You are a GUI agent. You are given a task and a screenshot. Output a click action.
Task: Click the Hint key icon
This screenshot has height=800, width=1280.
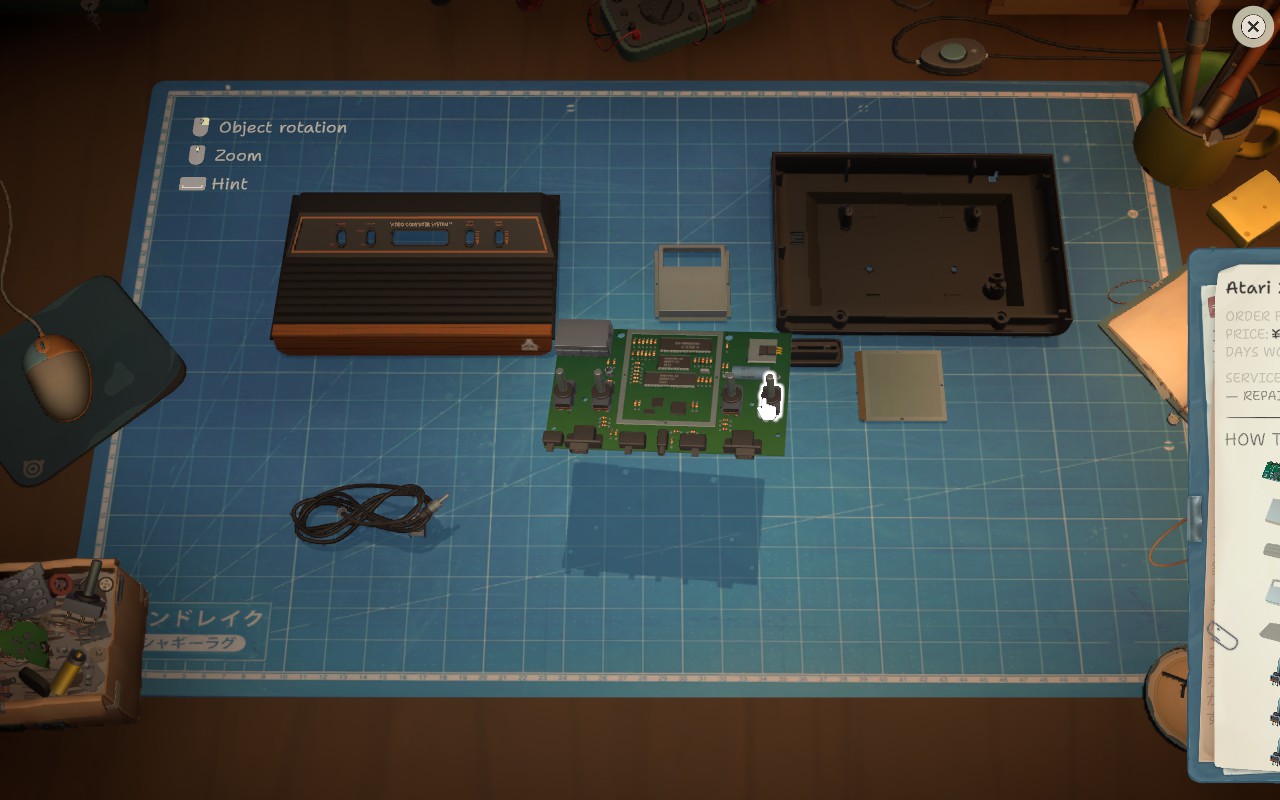[192, 184]
